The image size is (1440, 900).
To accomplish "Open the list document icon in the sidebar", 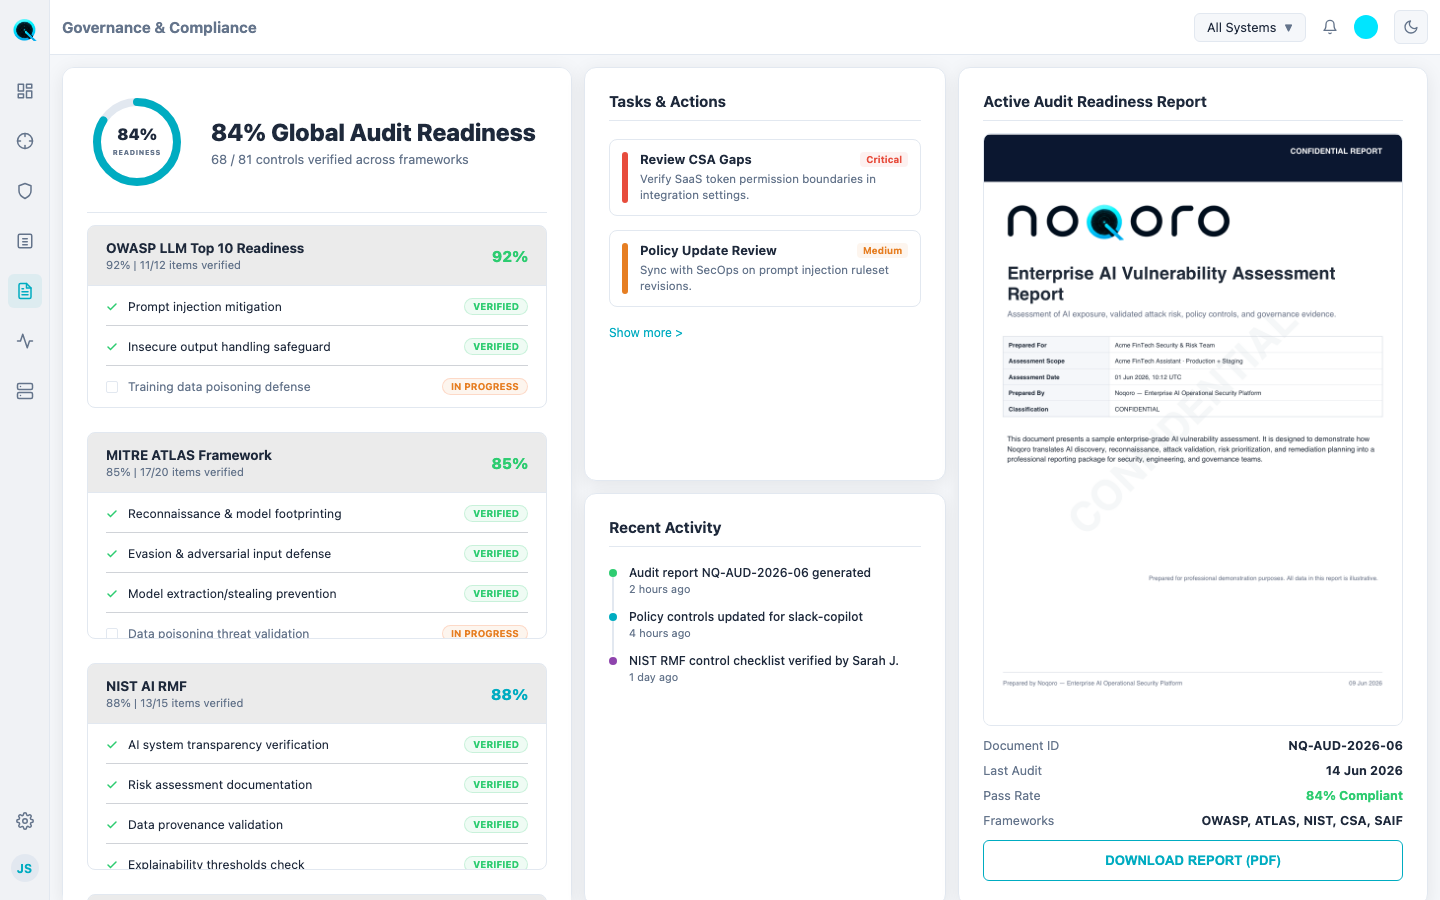I will click(25, 241).
